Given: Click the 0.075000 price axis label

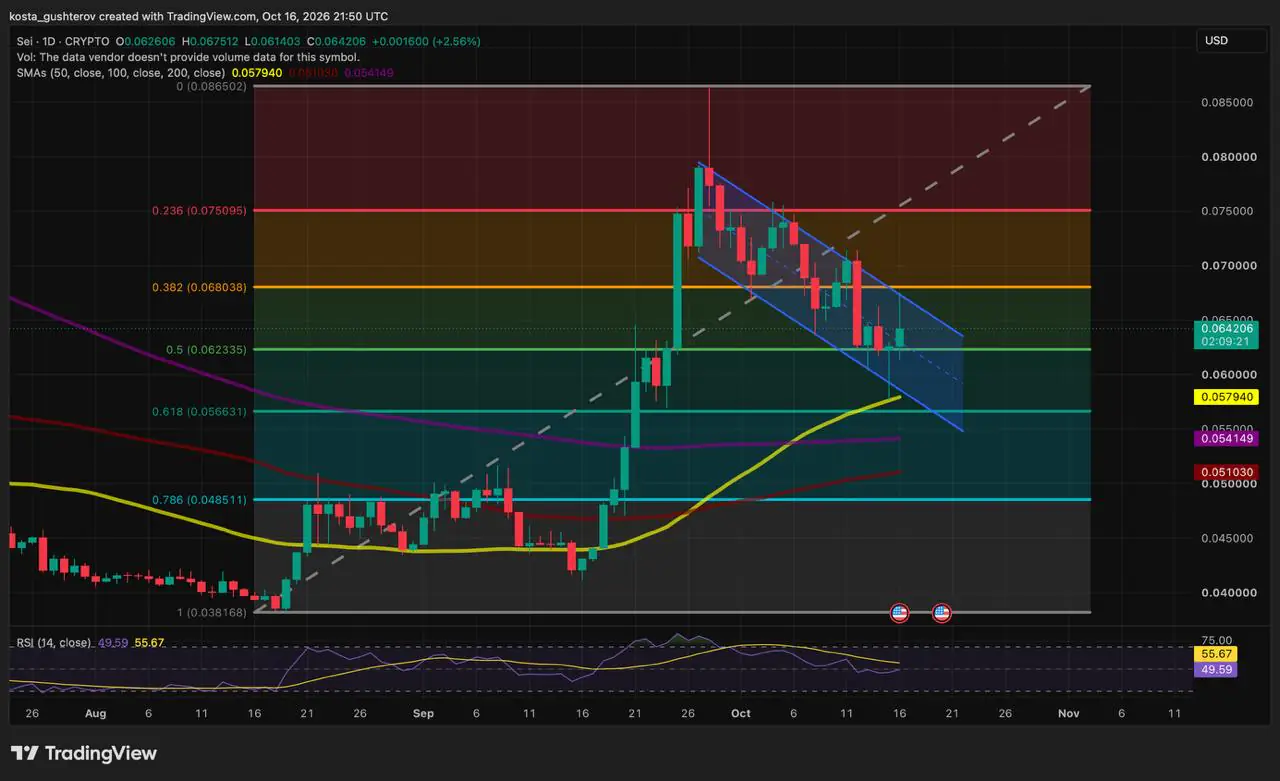Looking at the screenshot, I should coord(1228,211).
